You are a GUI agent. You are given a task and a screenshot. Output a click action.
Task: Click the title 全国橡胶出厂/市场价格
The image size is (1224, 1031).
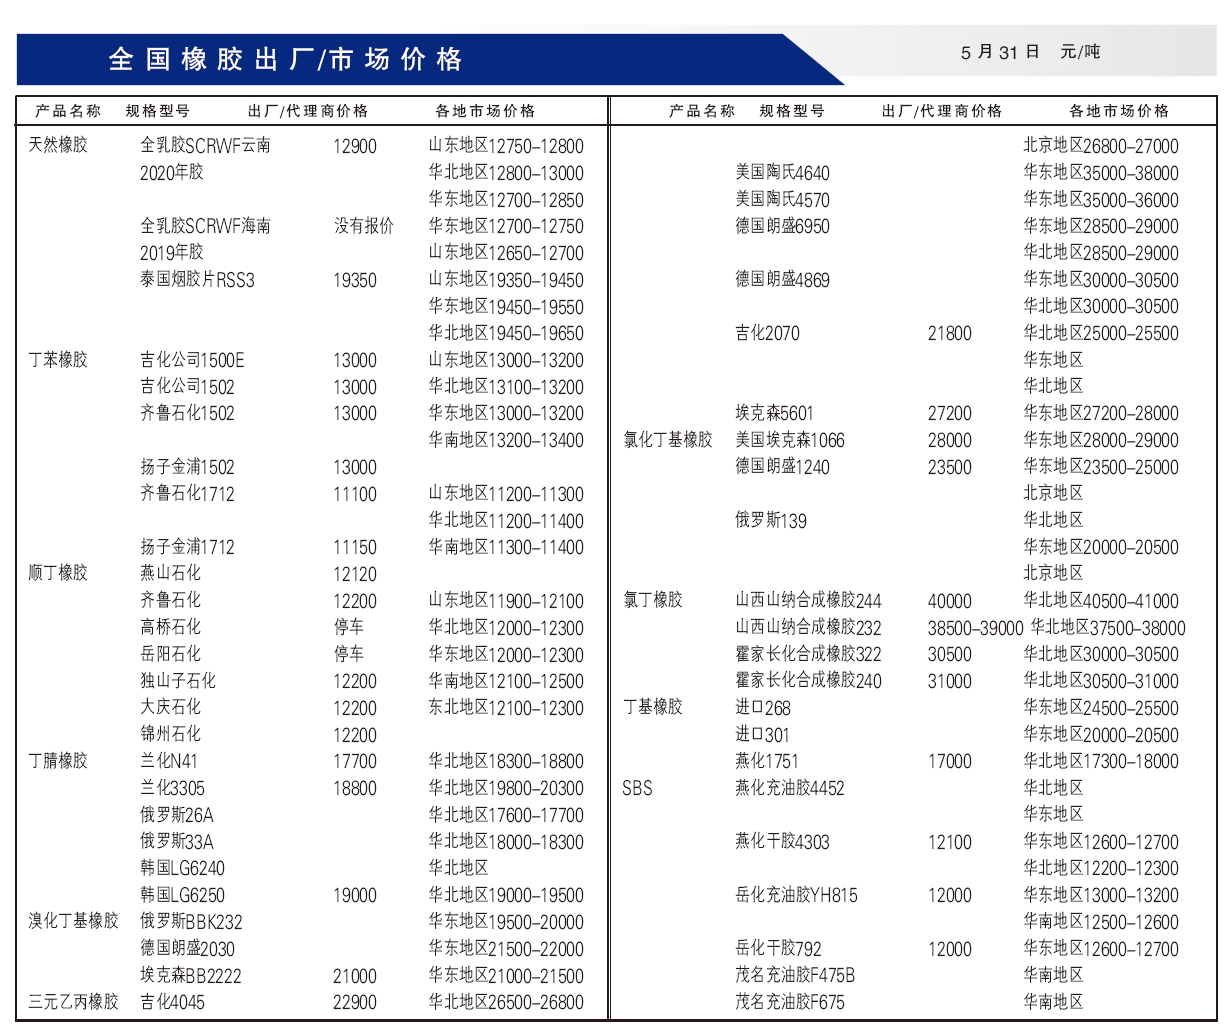[286, 59]
